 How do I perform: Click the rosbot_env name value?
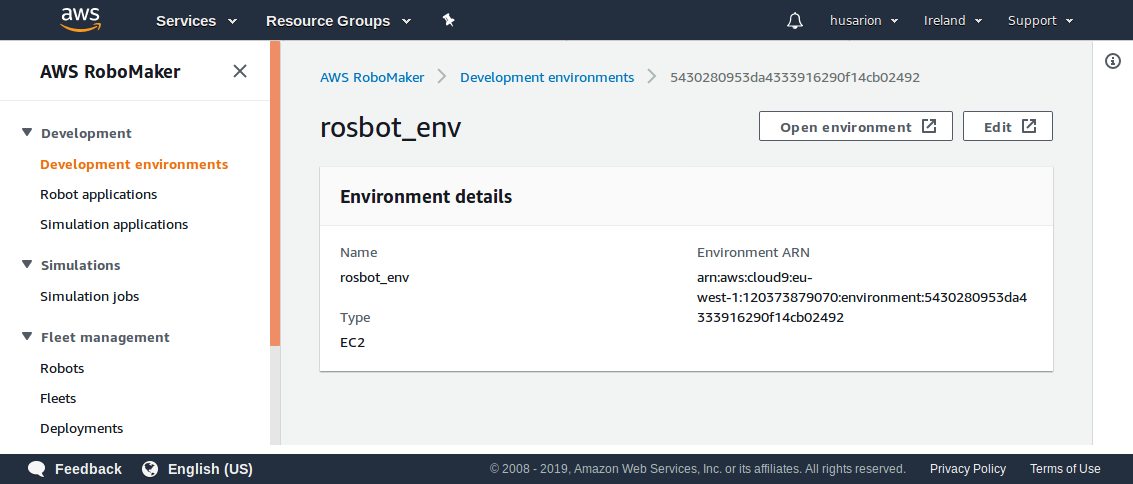(x=374, y=277)
